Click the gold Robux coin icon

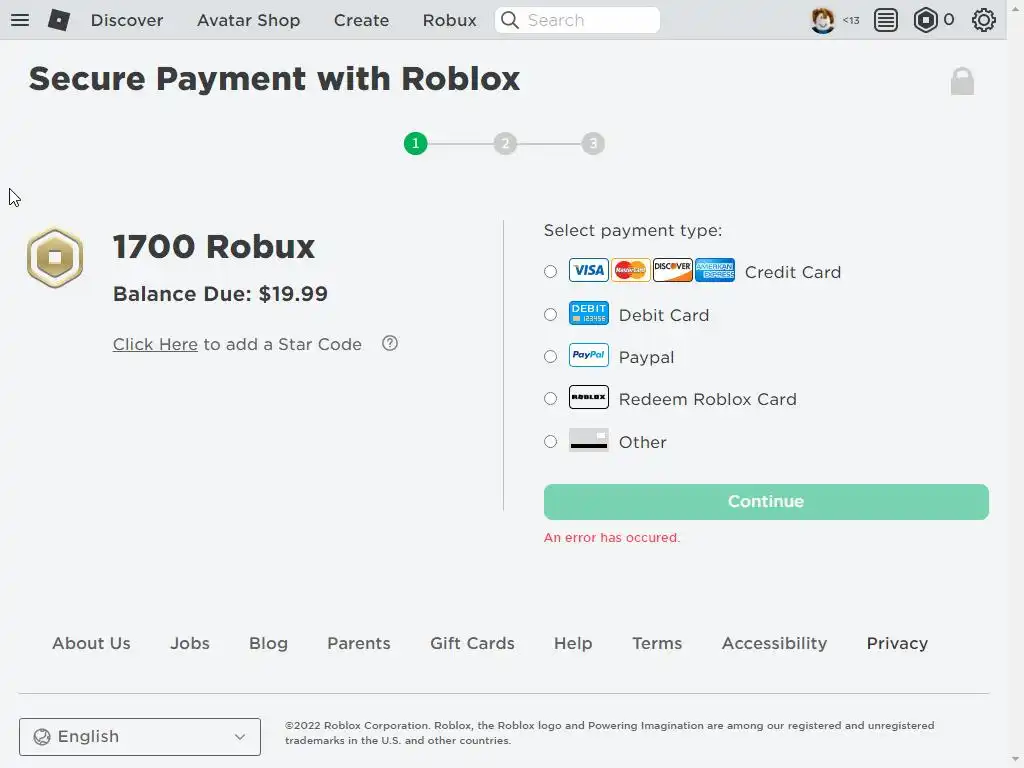pyautogui.click(x=55, y=258)
